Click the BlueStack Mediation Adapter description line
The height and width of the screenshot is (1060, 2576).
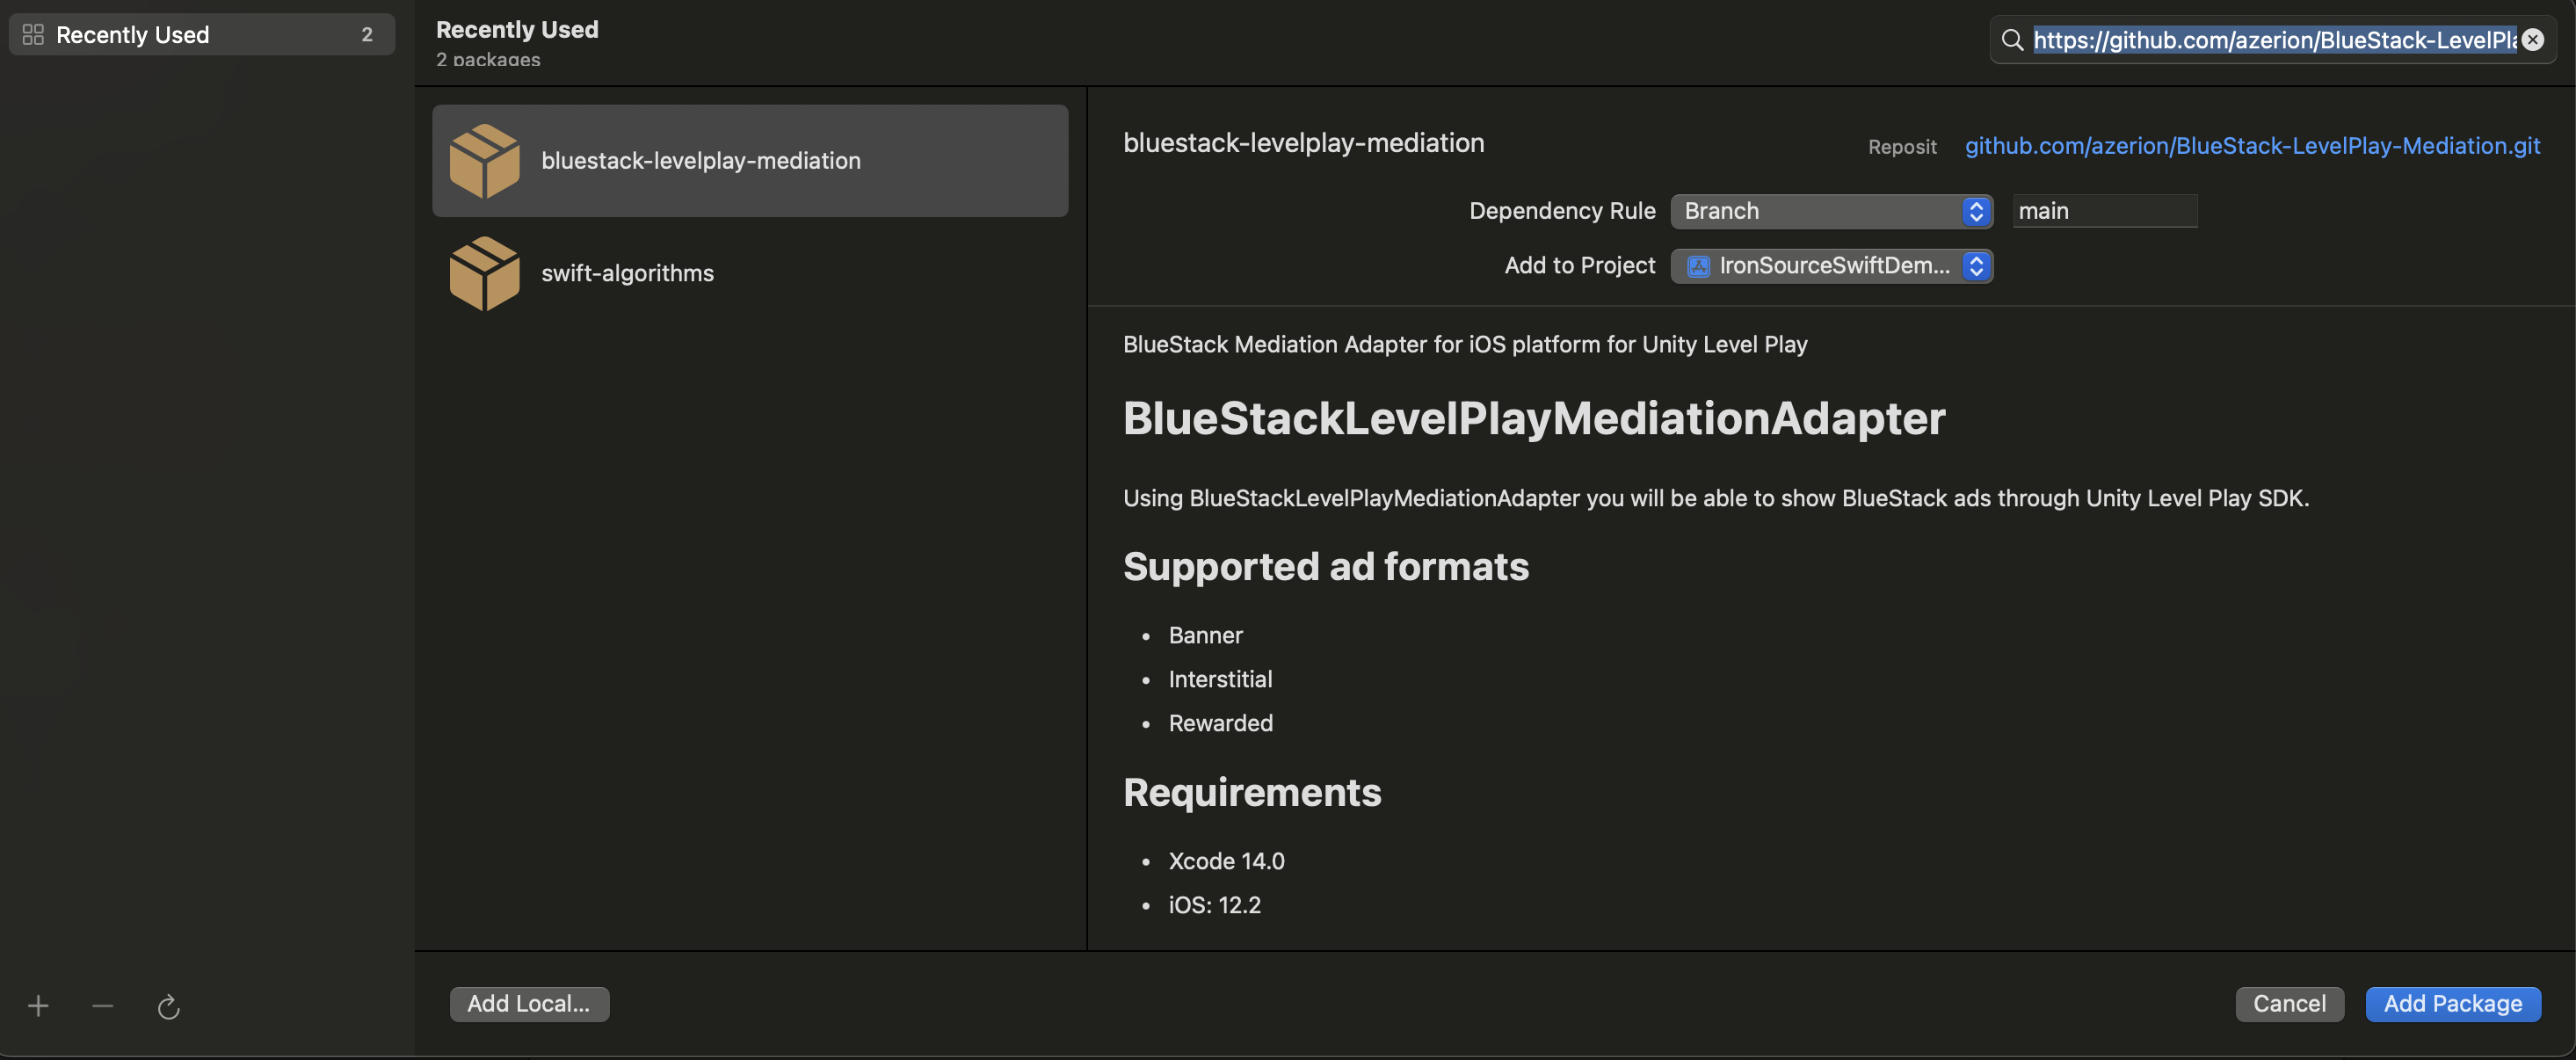(1465, 344)
